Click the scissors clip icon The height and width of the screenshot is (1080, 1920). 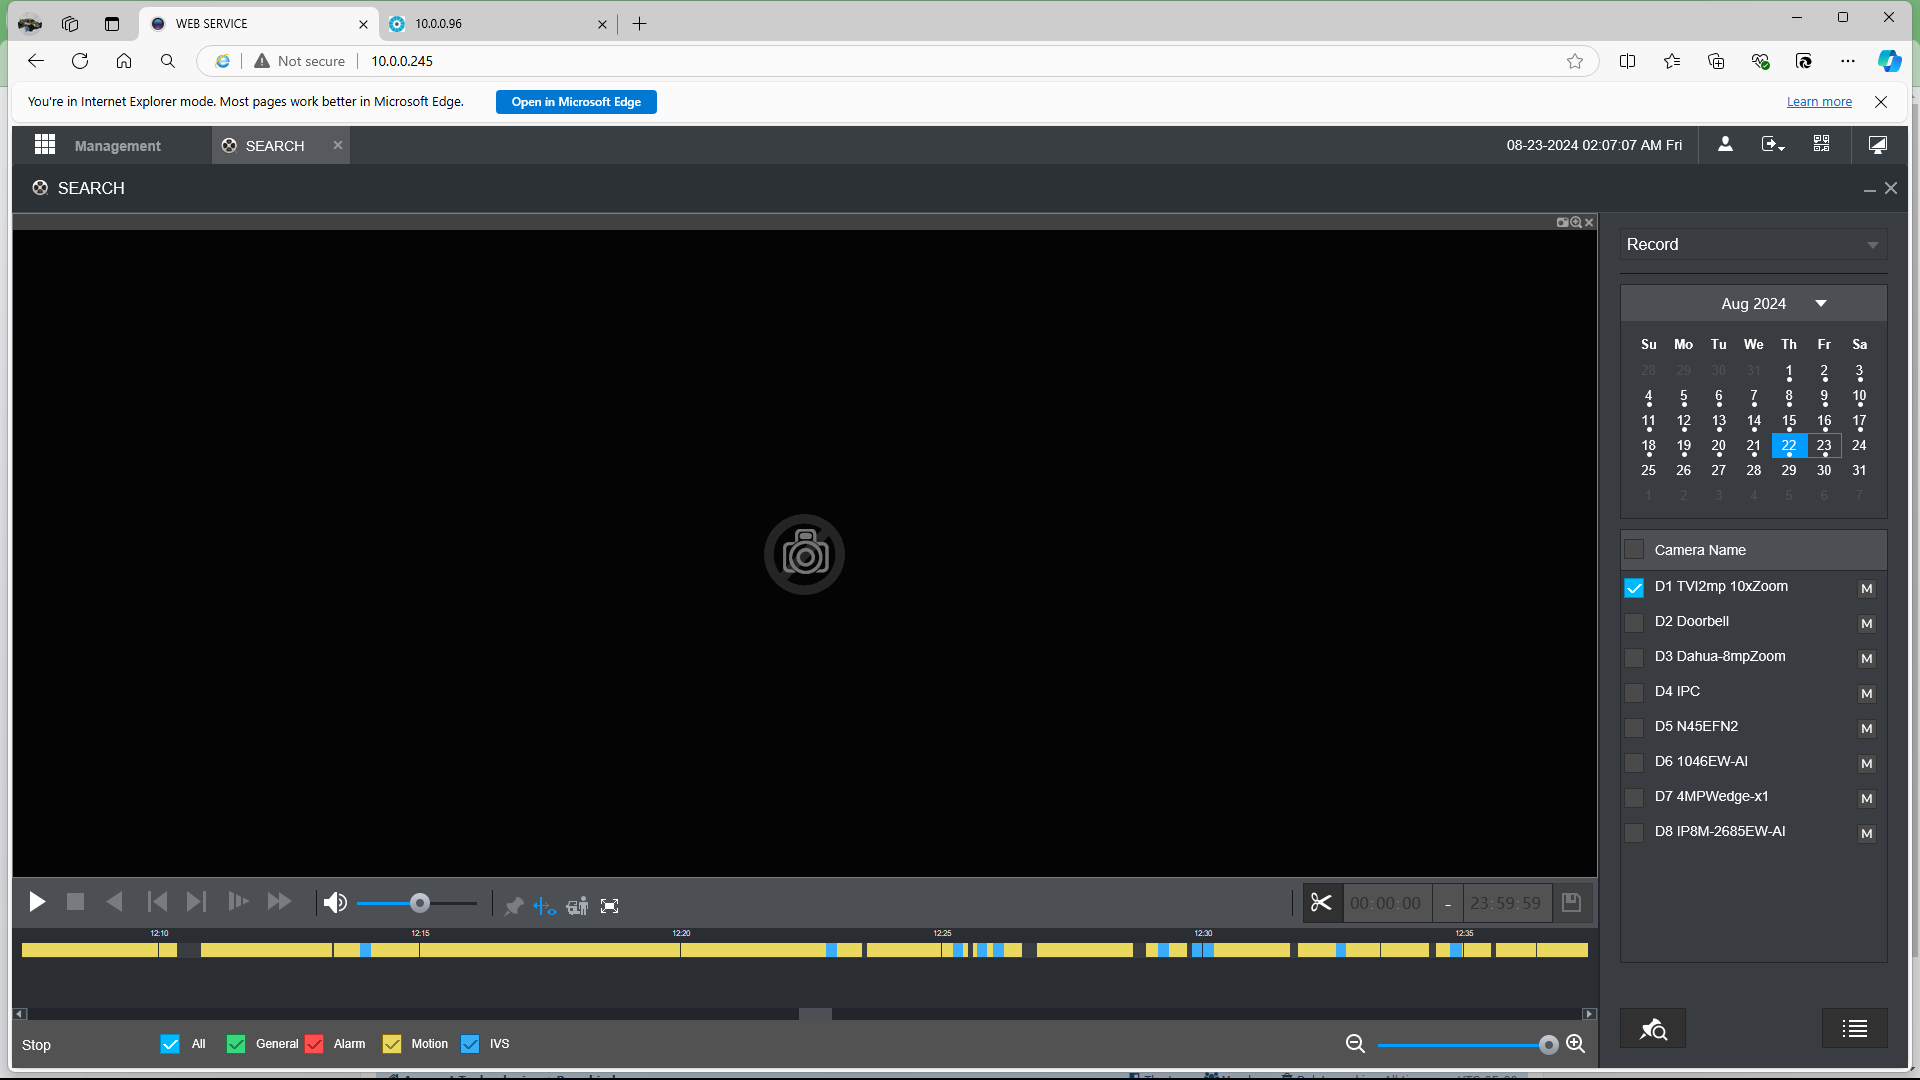point(1321,903)
